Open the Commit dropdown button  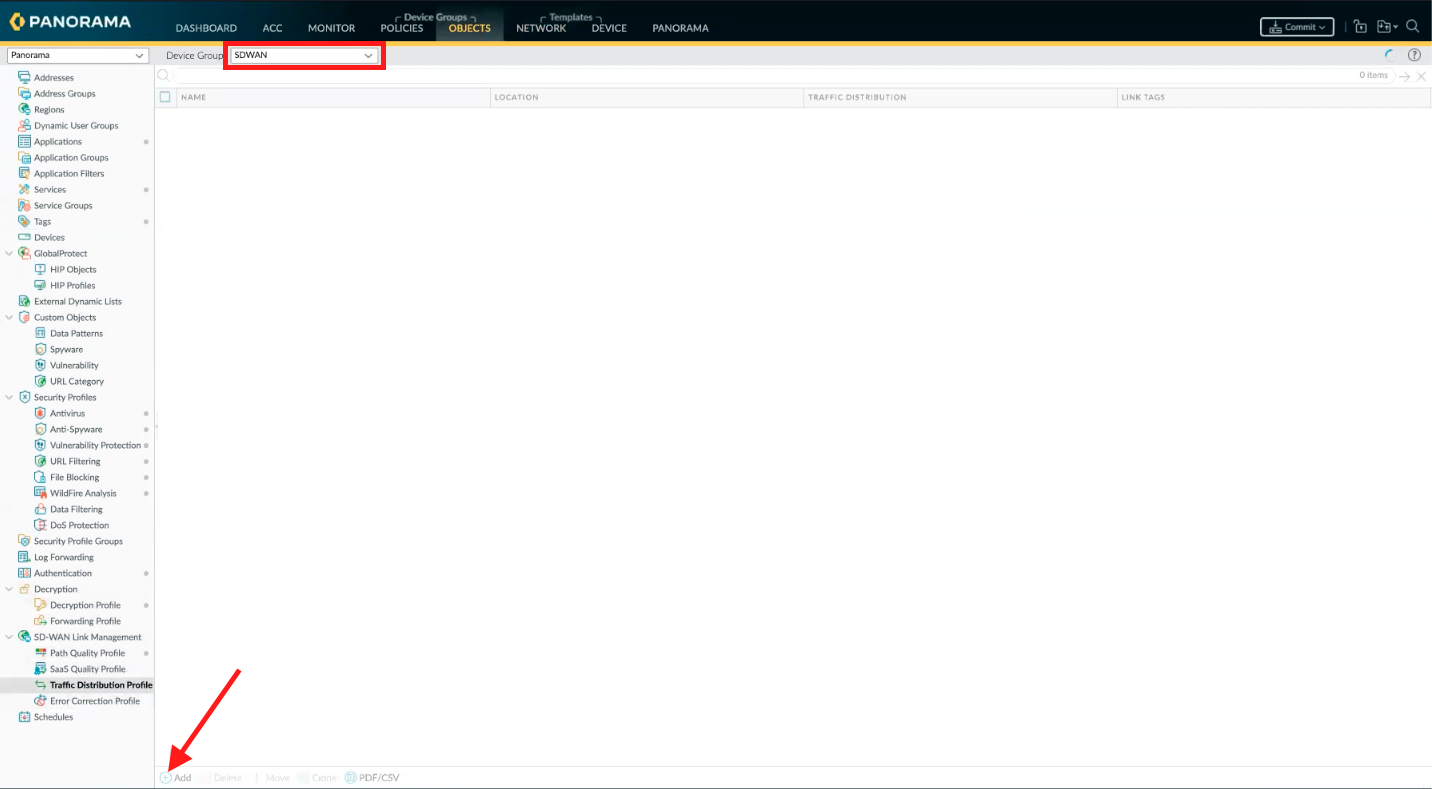(x=1297, y=27)
